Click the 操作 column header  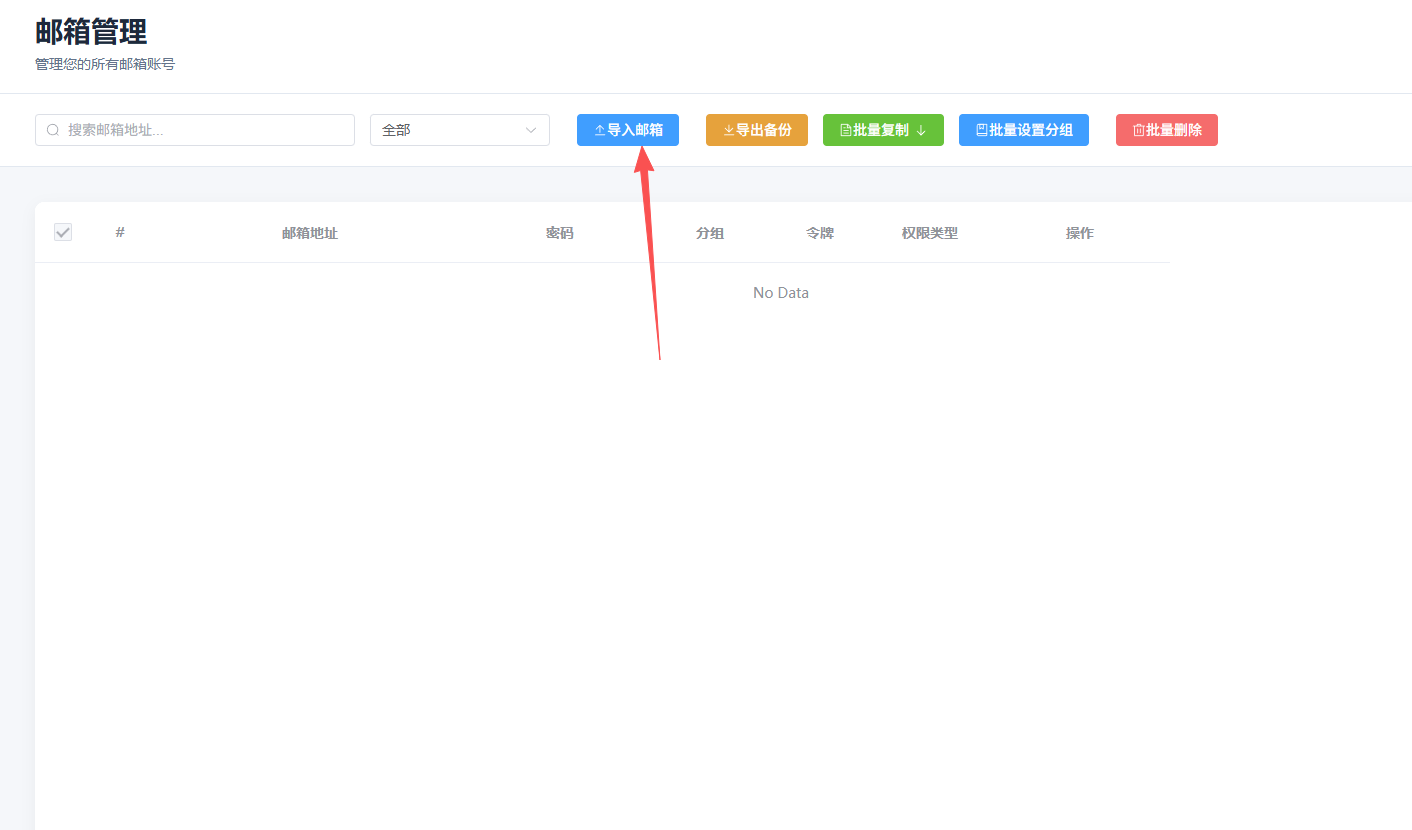(x=1080, y=233)
